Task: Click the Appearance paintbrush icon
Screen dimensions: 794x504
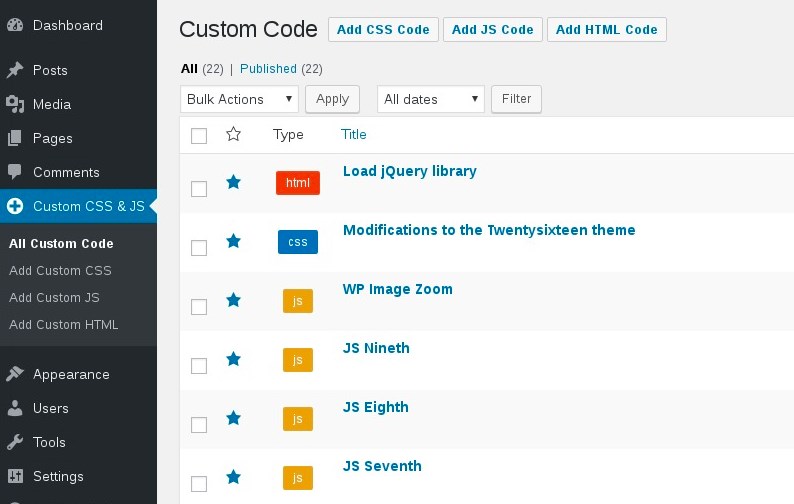Action: pyautogui.click(x=15, y=374)
